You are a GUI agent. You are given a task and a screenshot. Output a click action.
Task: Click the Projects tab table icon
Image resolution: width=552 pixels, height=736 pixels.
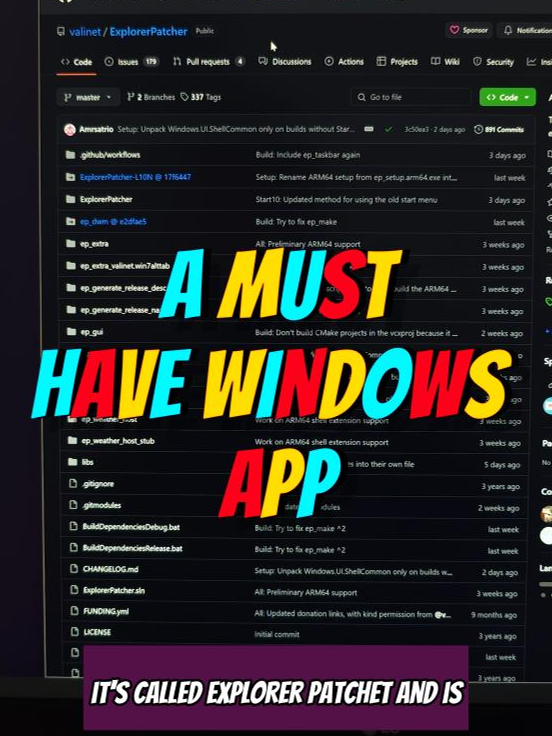[x=381, y=61]
